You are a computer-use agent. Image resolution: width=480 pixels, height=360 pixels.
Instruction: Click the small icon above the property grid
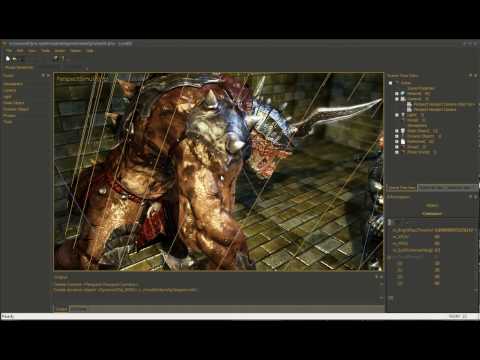390,222
